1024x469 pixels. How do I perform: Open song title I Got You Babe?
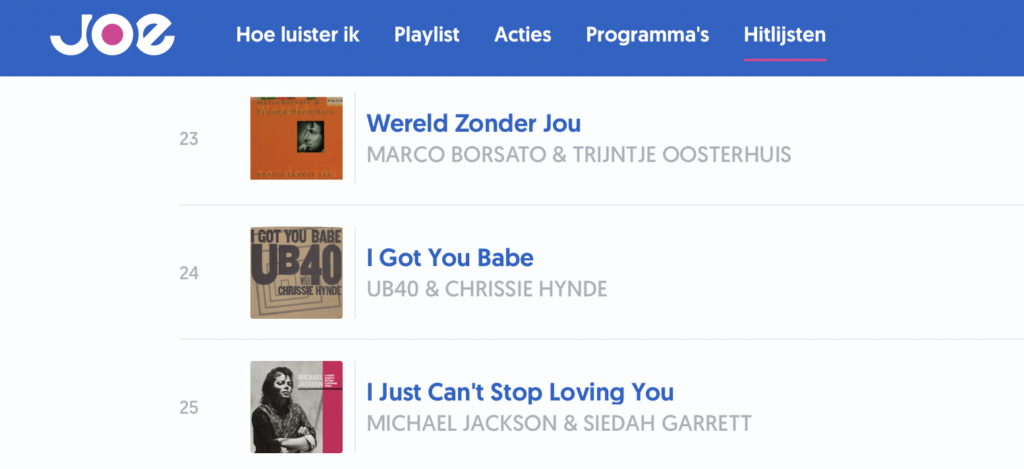pyautogui.click(x=450, y=257)
